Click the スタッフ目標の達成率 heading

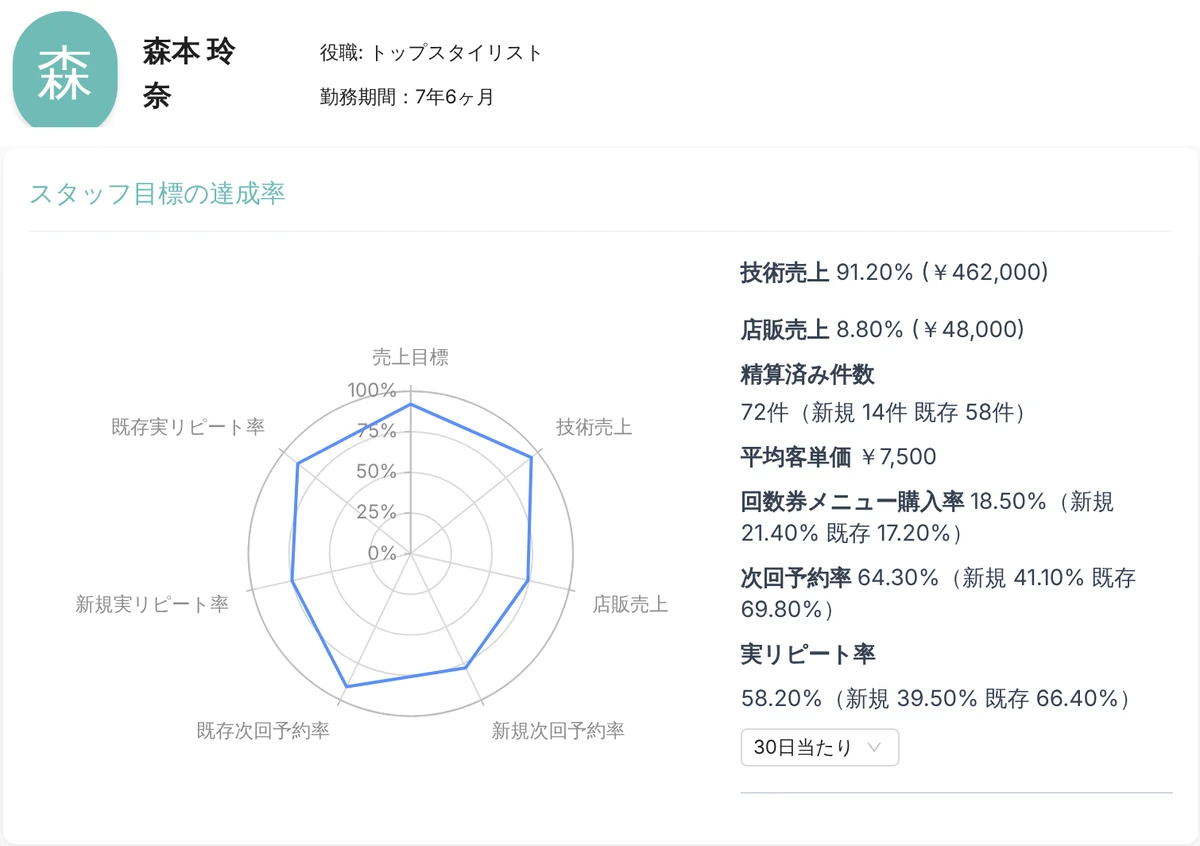pos(158,193)
